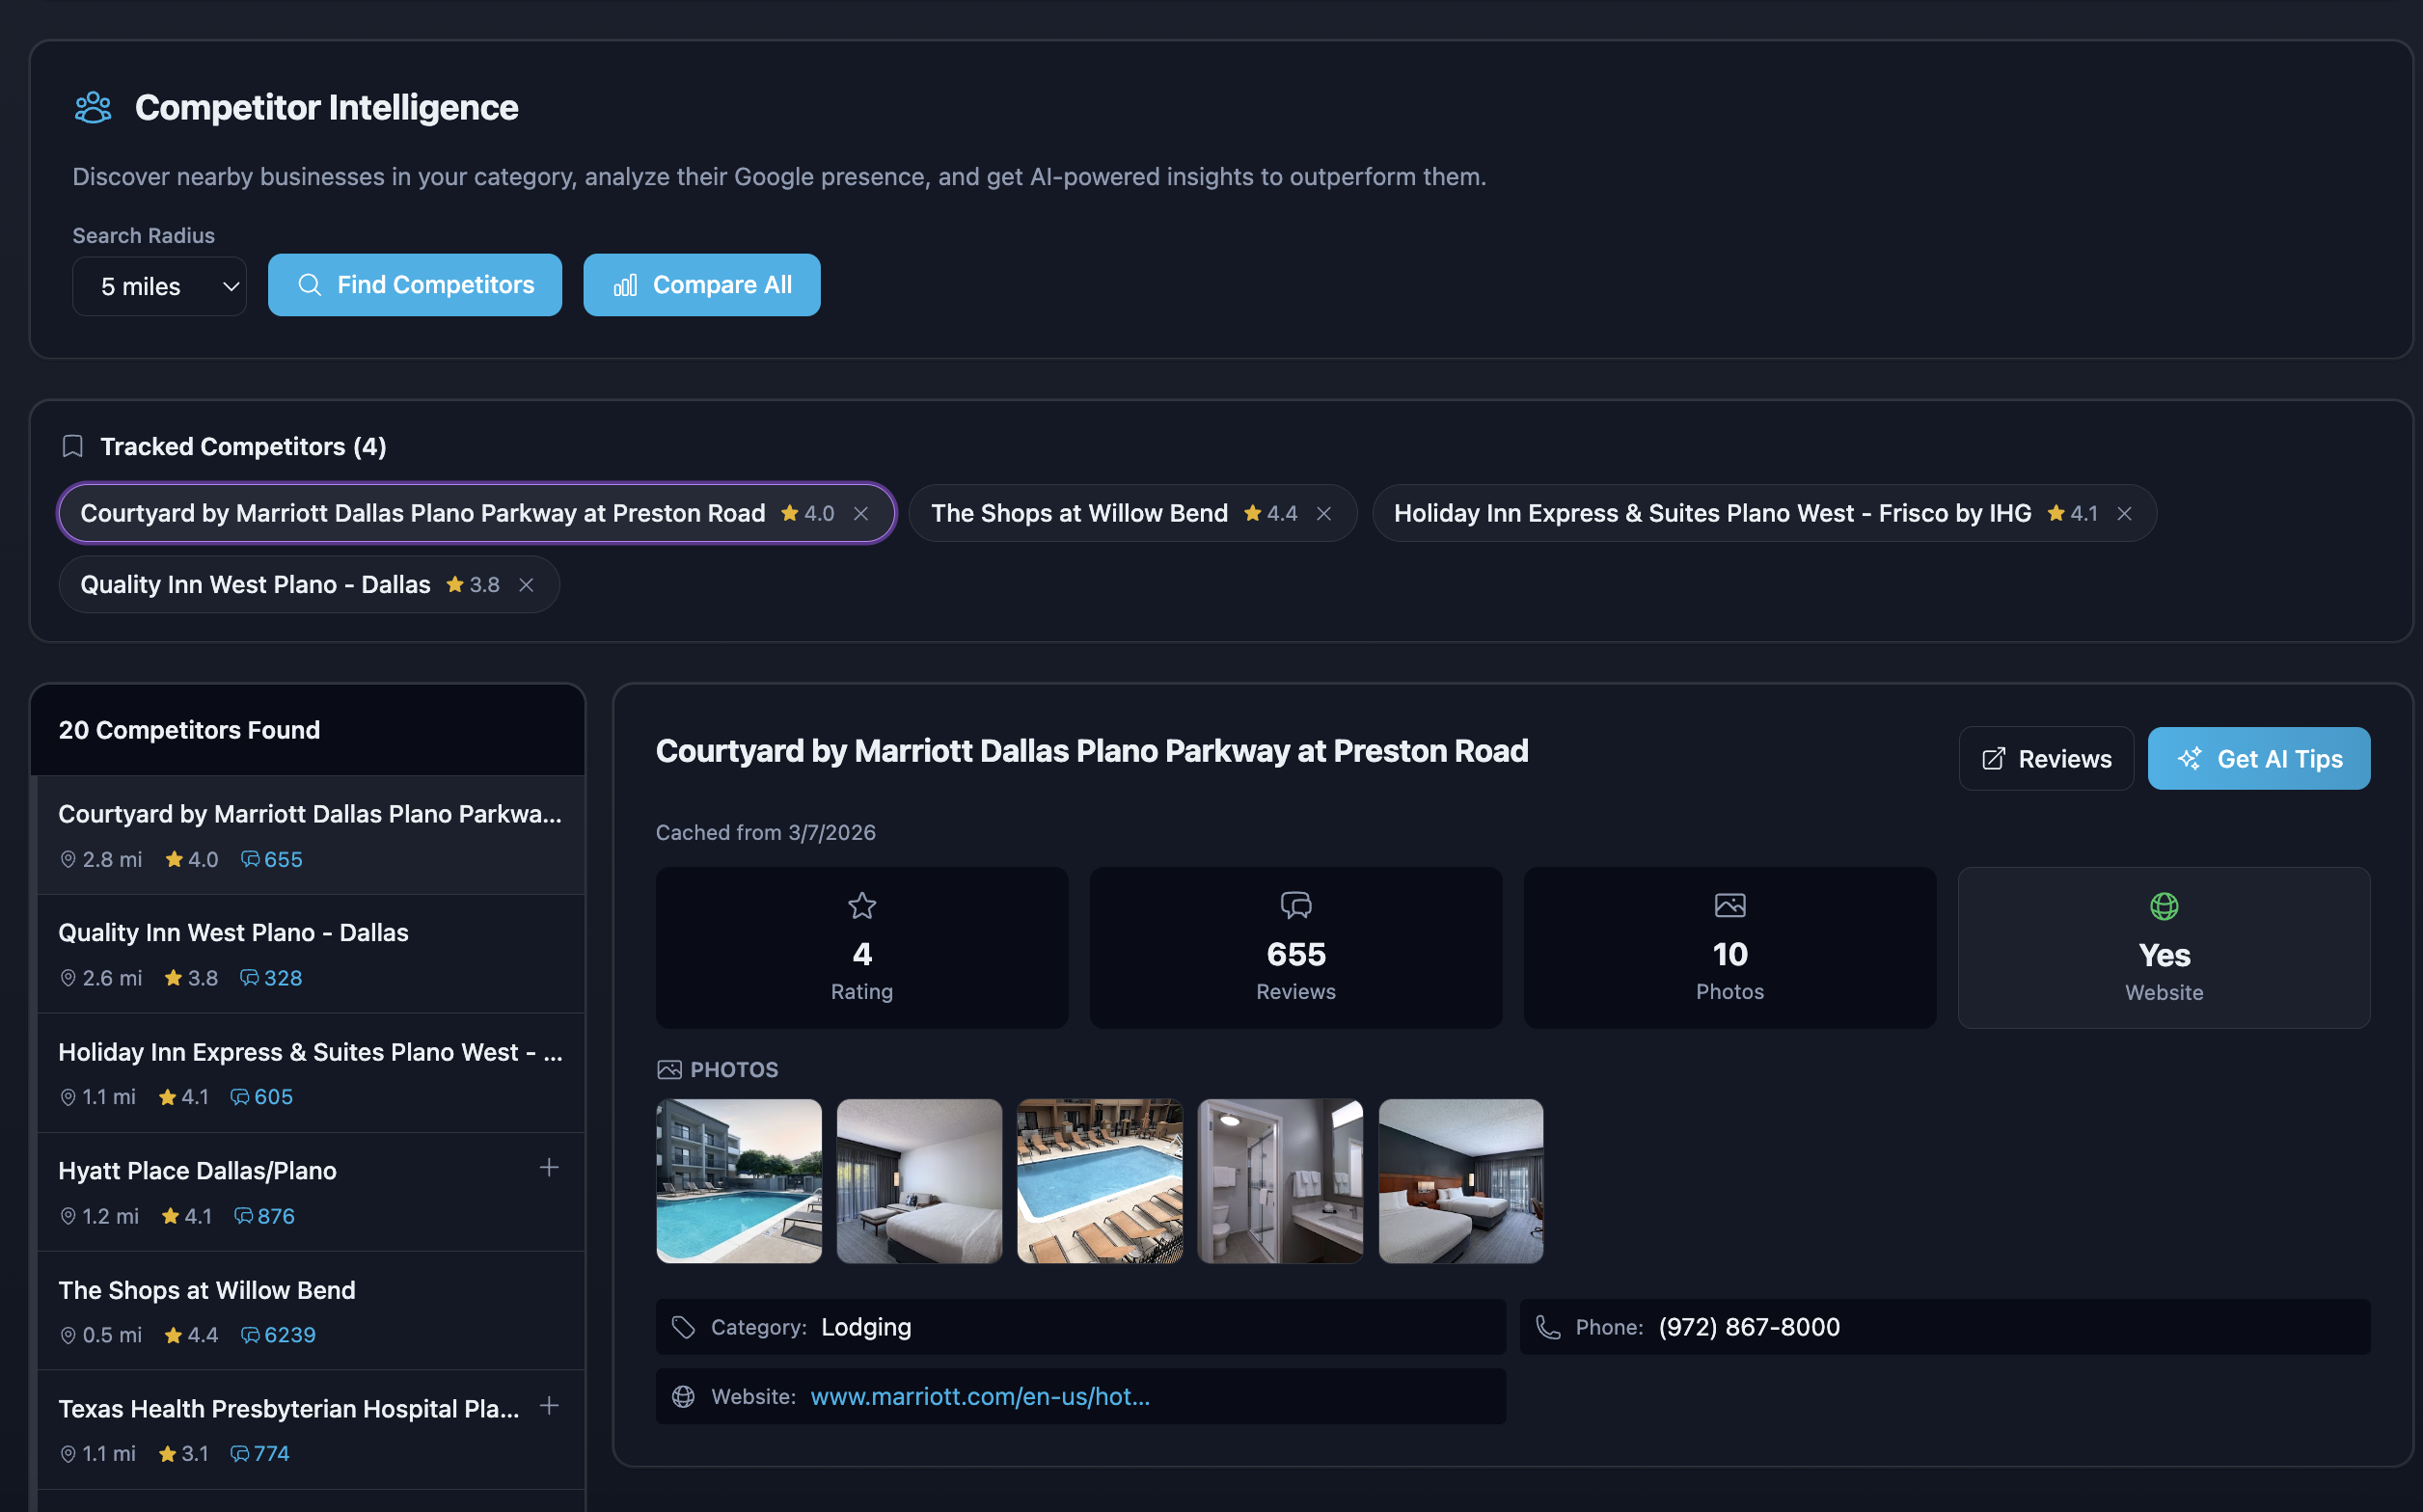Image resolution: width=2423 pixels, height=1512 pixels.
Task: Click the Phone handset icon
Action: click(x=1548, y=1327)
